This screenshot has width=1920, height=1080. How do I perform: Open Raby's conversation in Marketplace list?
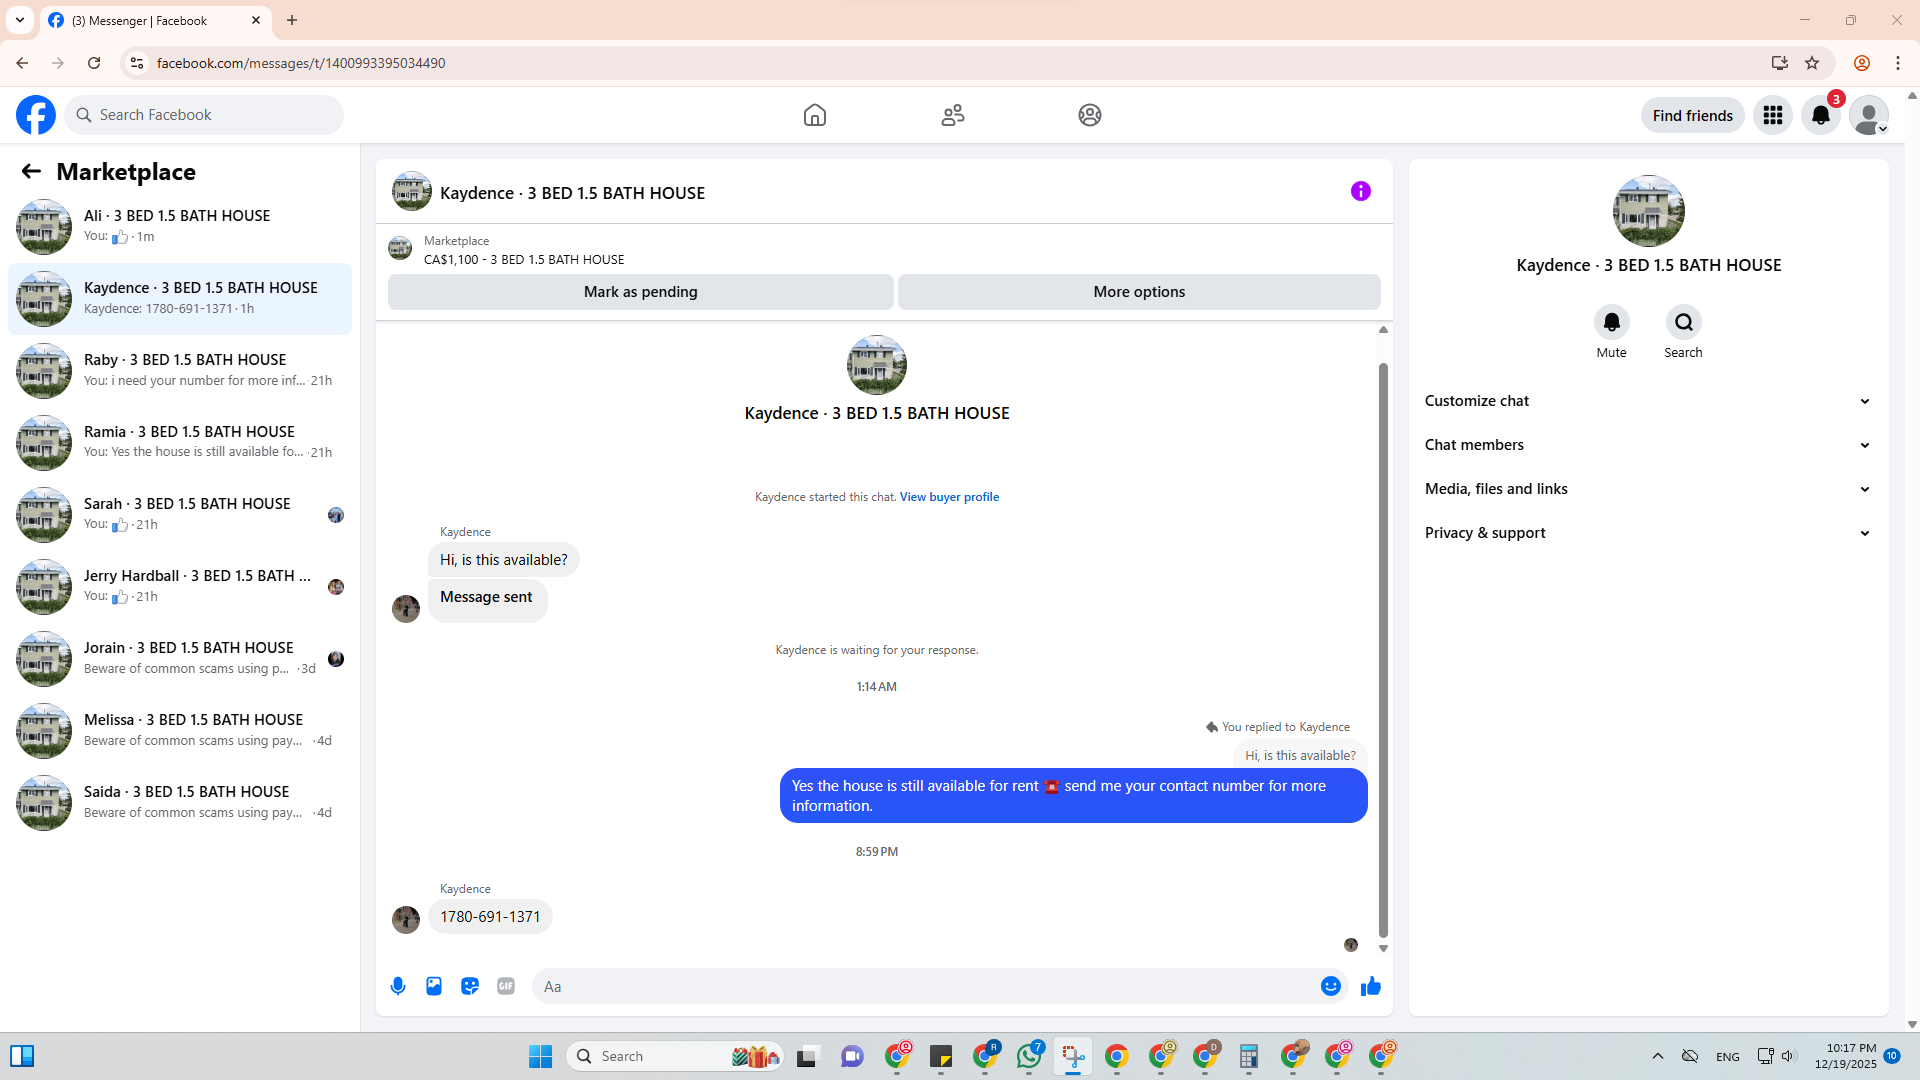click(x=180, y=370)
